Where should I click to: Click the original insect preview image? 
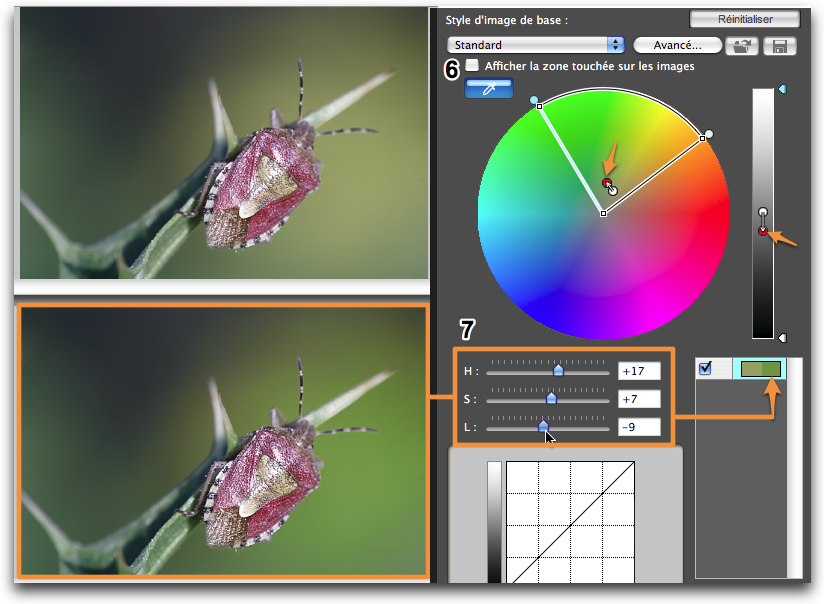coord(224,143)
